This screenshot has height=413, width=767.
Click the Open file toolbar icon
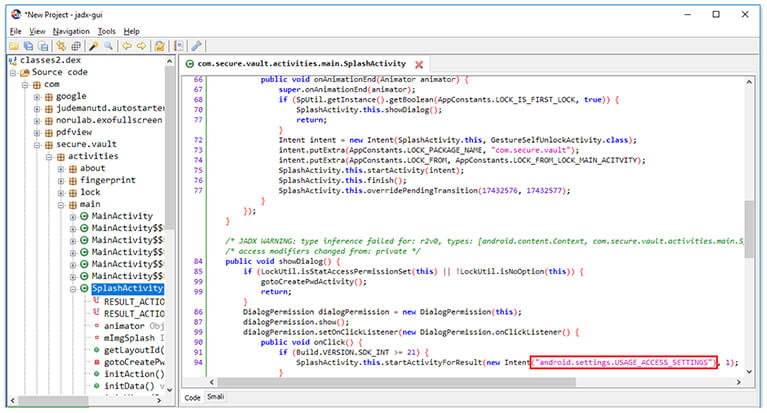14,46
